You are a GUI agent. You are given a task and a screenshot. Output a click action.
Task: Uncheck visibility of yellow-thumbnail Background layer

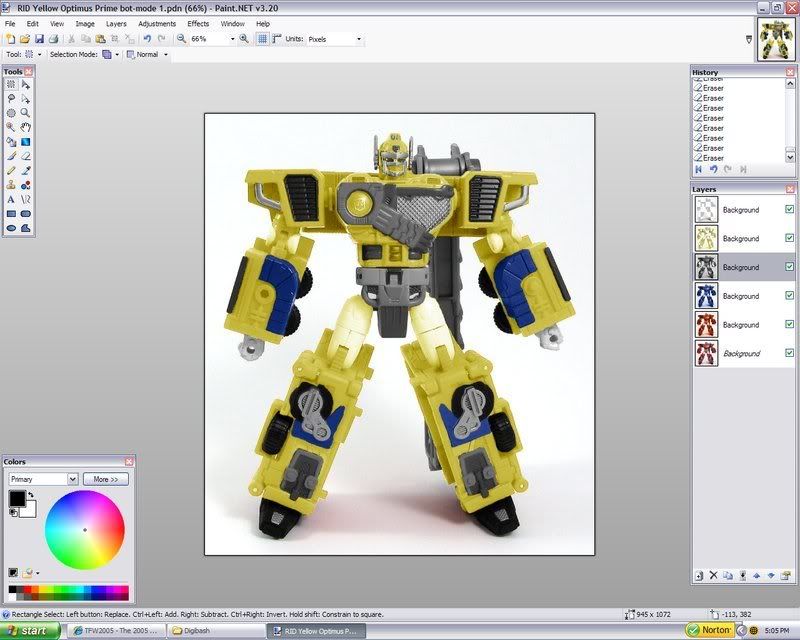[789, 238]
